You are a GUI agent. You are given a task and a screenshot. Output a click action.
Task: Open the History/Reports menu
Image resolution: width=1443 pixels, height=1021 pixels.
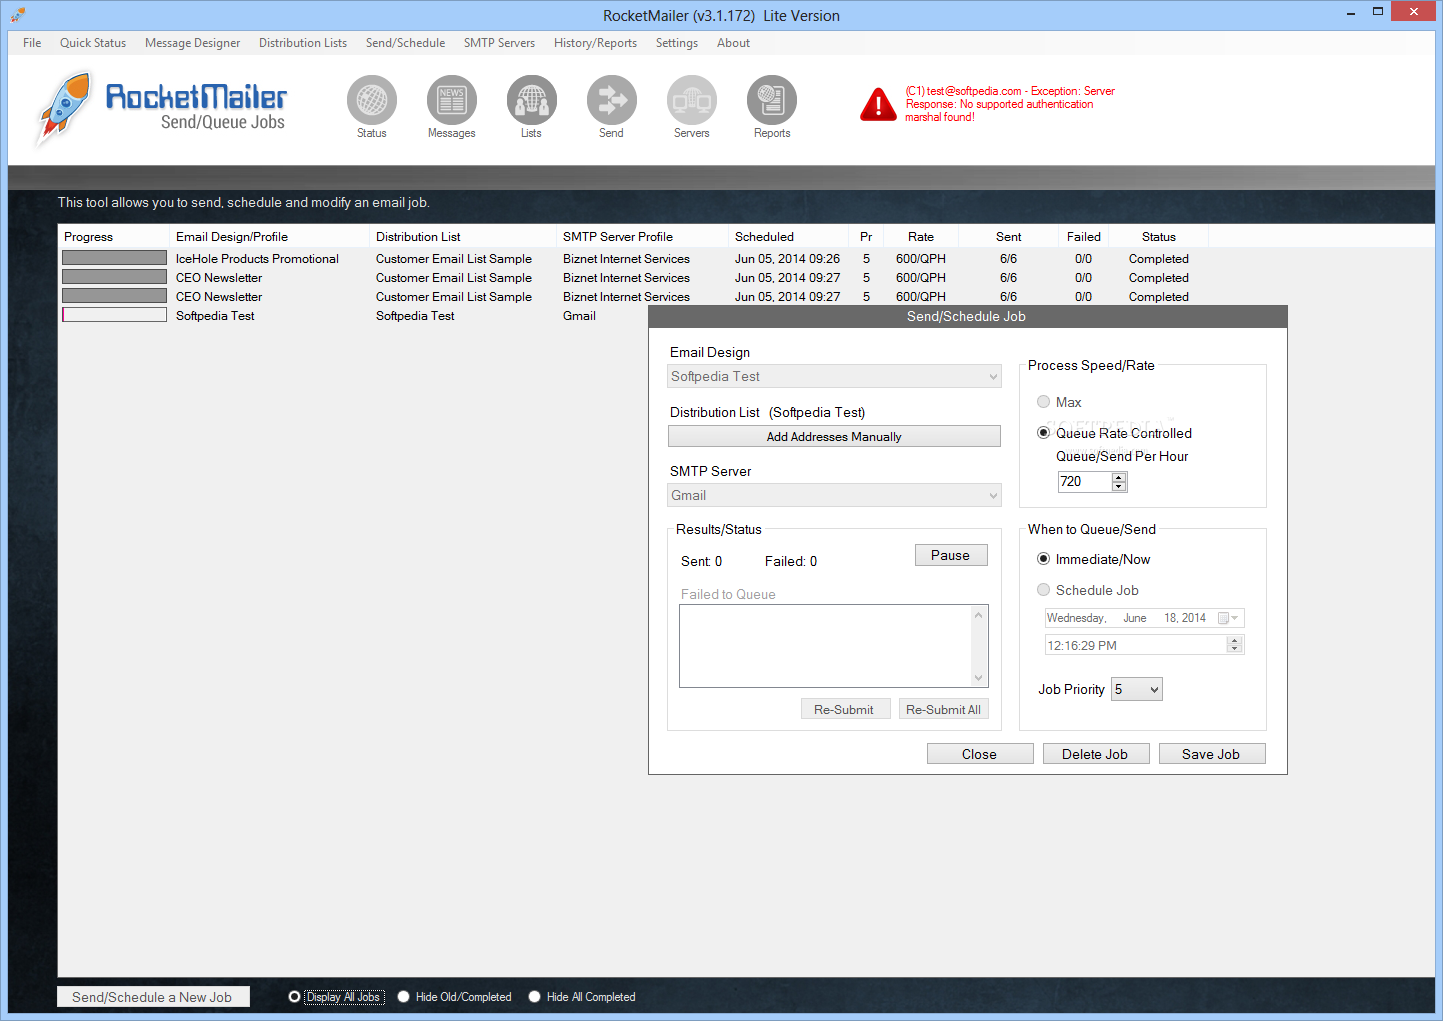coord(595,43)
